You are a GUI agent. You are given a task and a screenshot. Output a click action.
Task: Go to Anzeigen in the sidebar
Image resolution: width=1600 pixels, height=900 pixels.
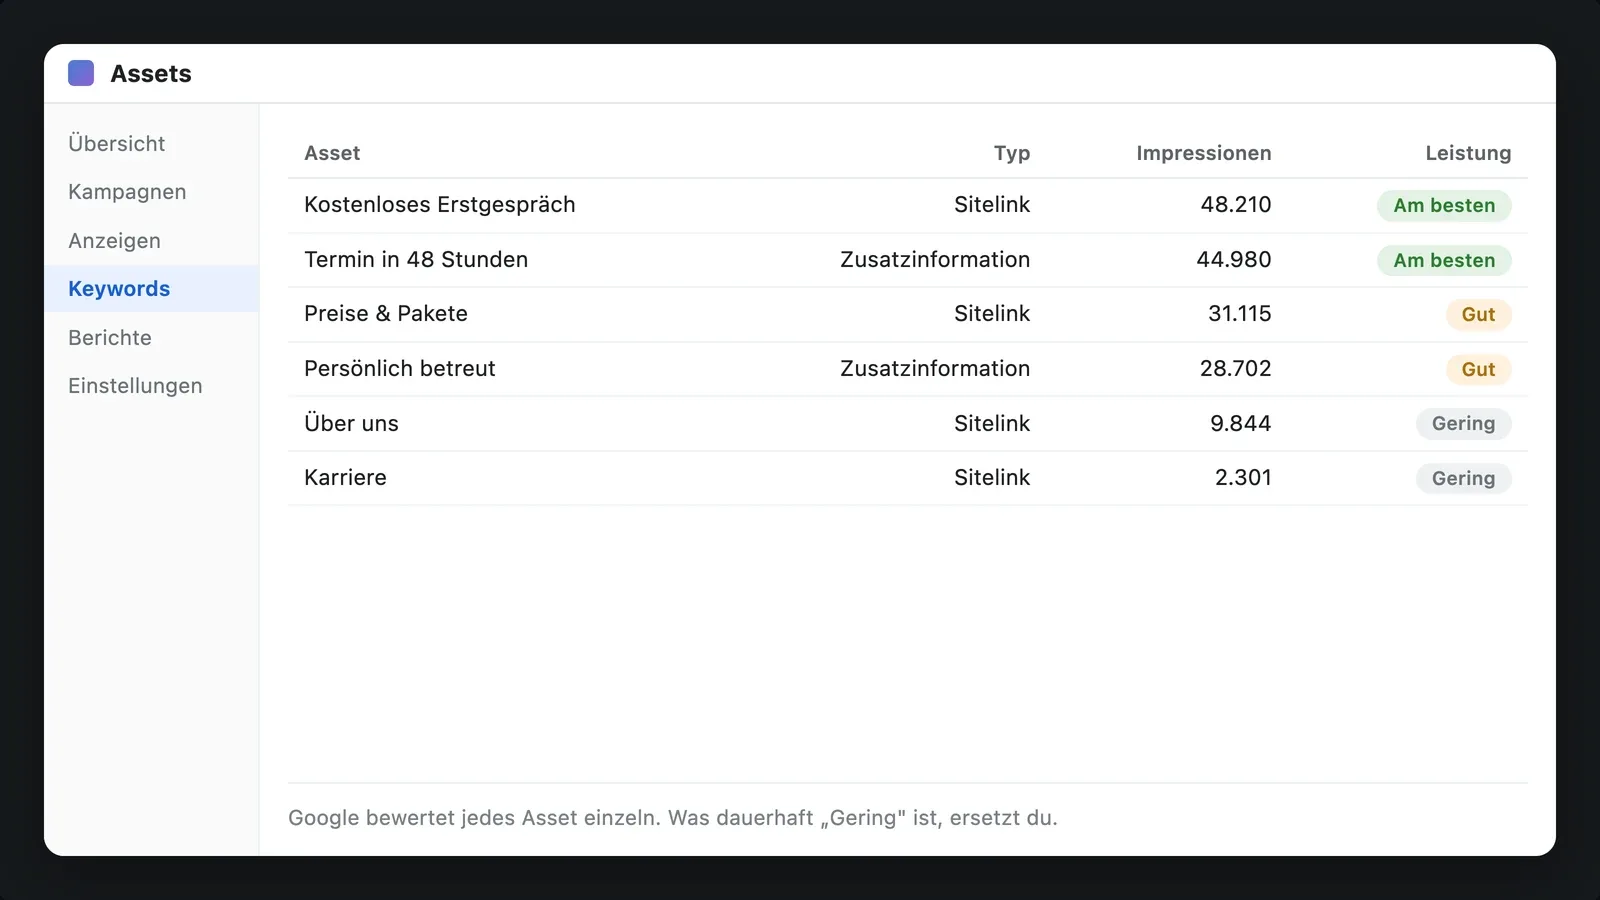[x=151, y=240]
